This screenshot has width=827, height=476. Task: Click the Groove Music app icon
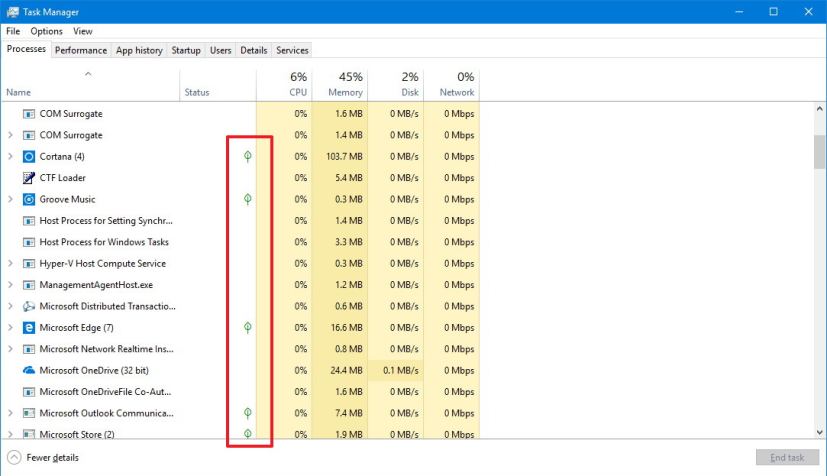tap(29, 199)
